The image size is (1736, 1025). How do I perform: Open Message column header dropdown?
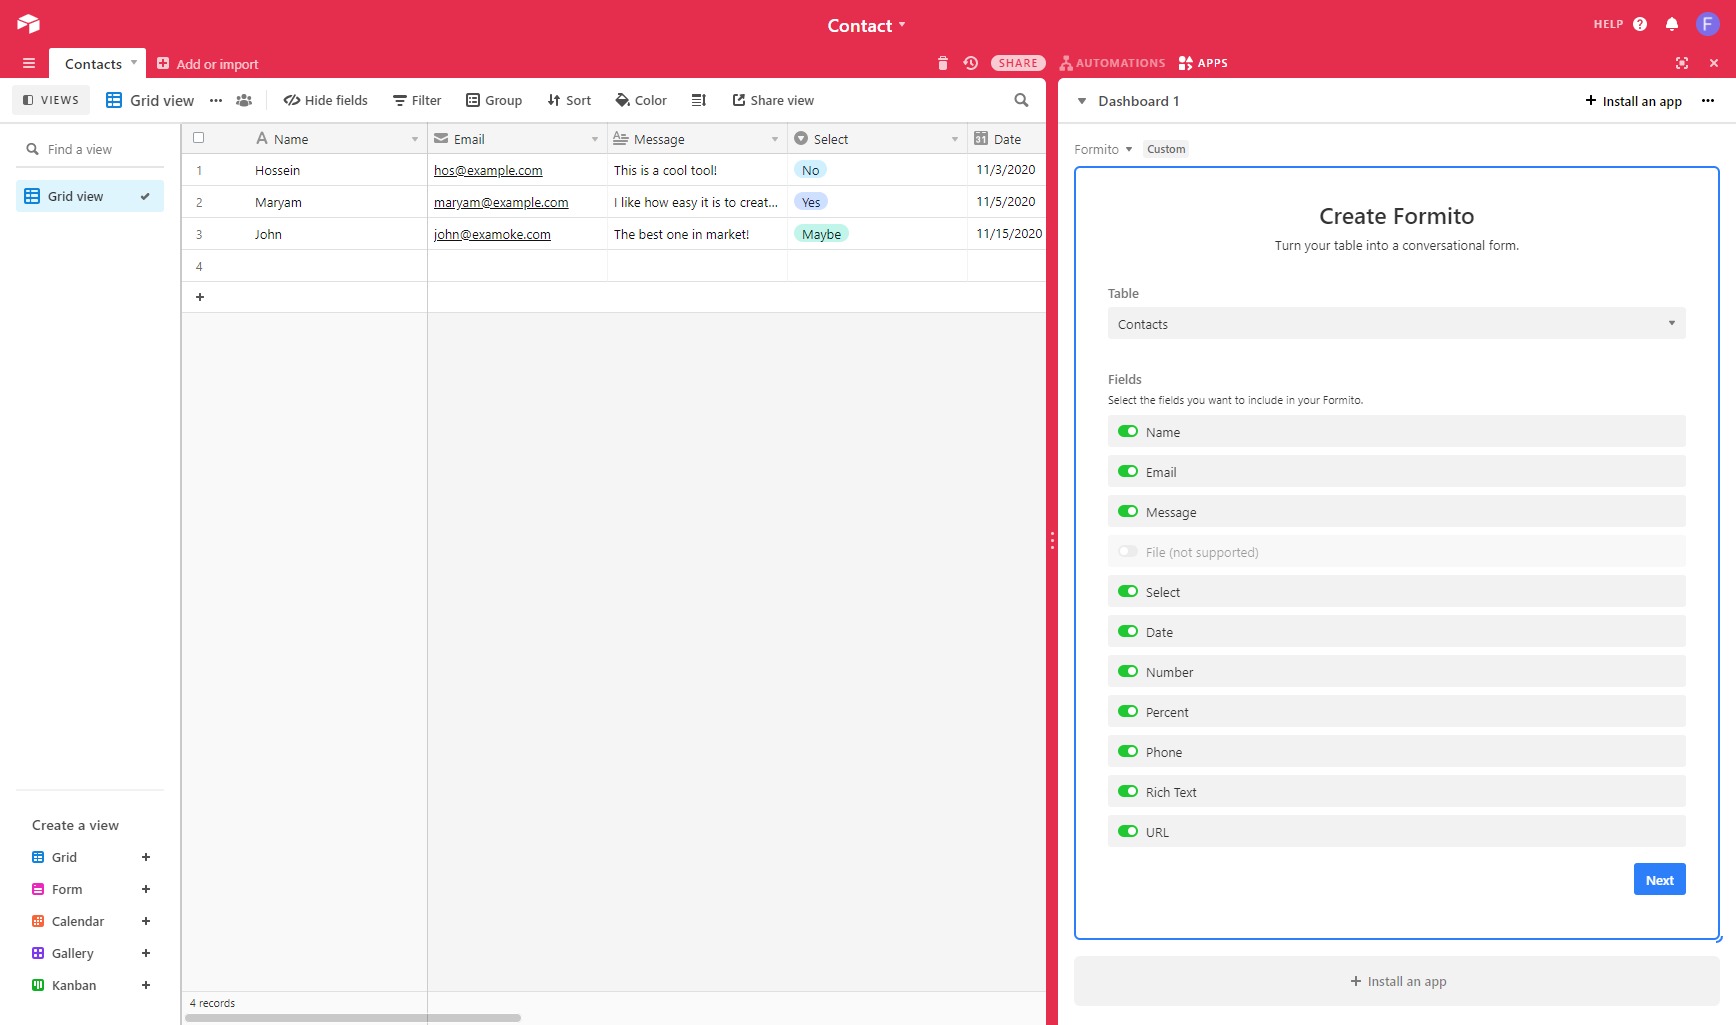pos(775,139)
